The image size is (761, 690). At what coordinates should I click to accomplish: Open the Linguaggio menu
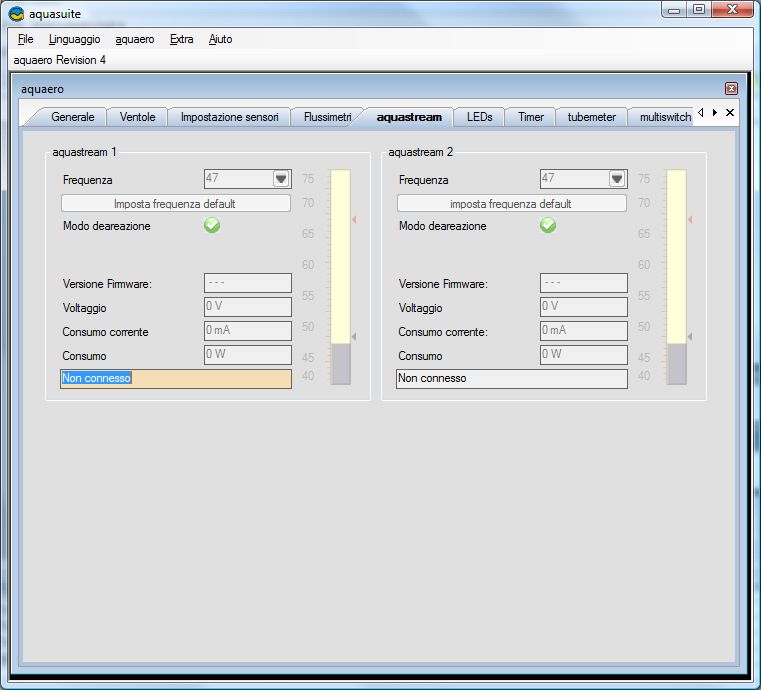pos(74,39)
